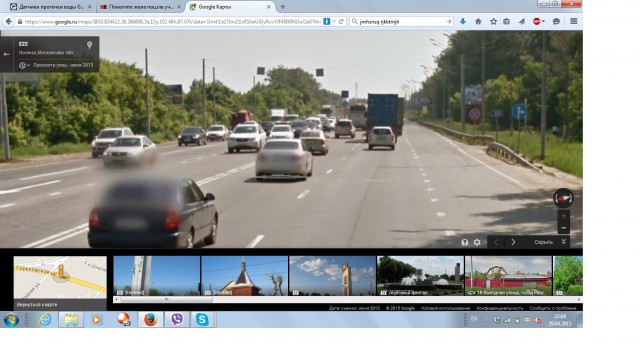The height and width of the screenshot is (360, 640).
Task: Reload the current page
Action: tap(341, 22)
